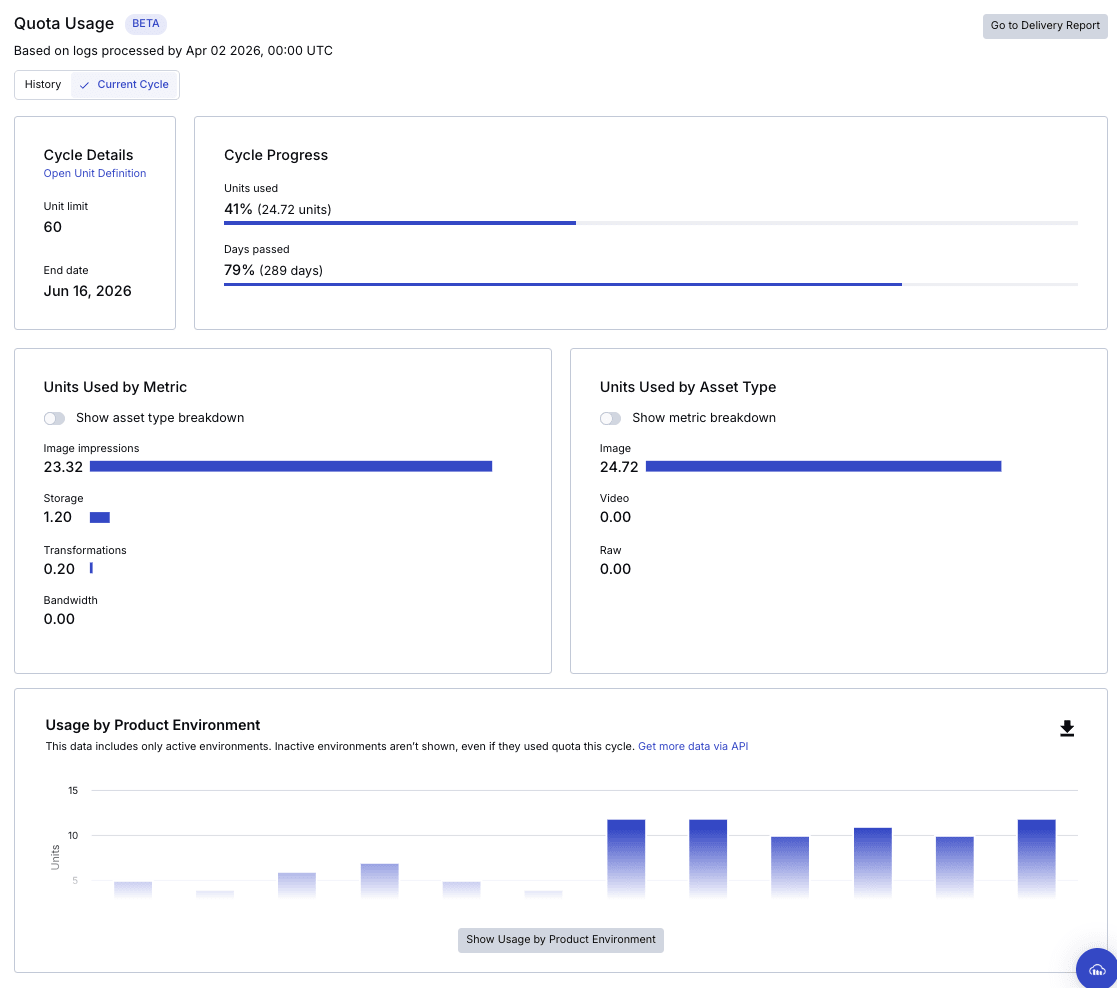Follow the Get more data via API link
The image size is (1117, 988).
tap(693, 746)
